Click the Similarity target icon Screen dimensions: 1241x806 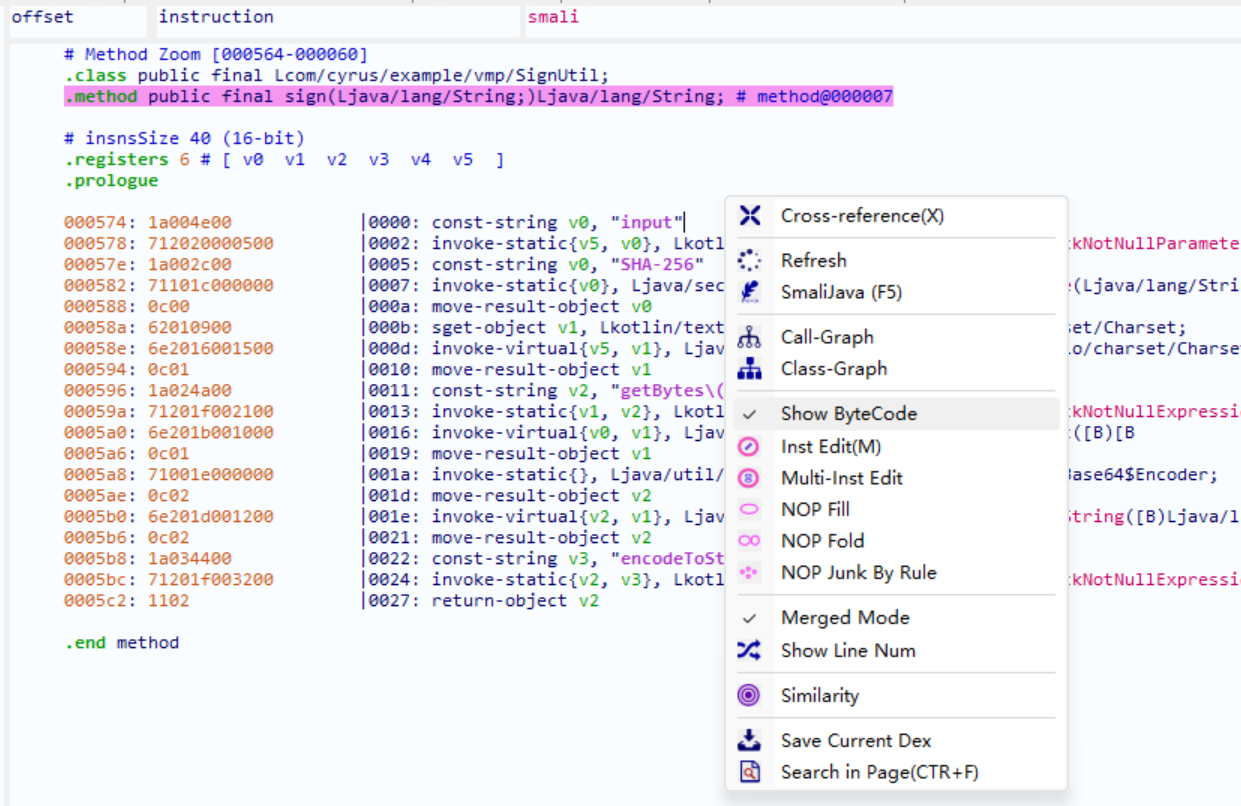coord(749,695)
